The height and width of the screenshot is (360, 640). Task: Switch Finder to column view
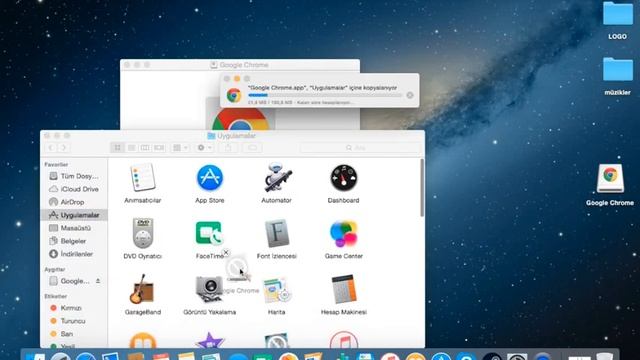click(145, 148)
